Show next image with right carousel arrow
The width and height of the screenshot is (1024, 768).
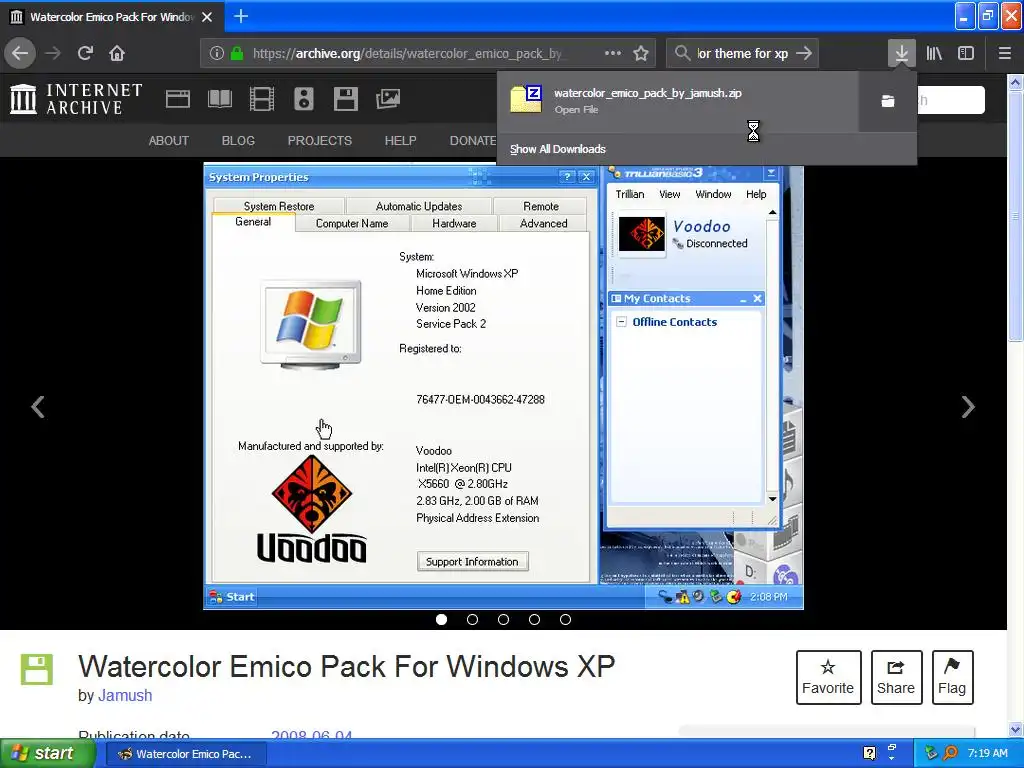coord(968,407)
